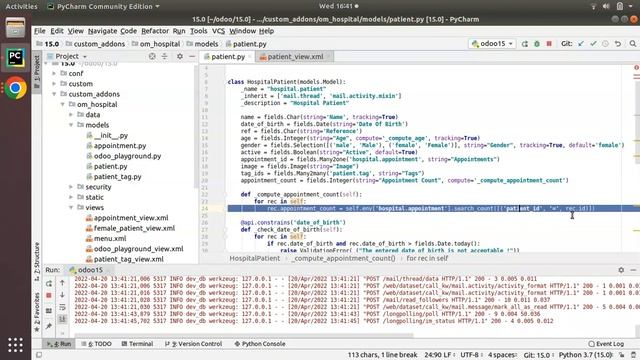
Task: Click the Run panel stop icon
Action: tap(49, 296)
